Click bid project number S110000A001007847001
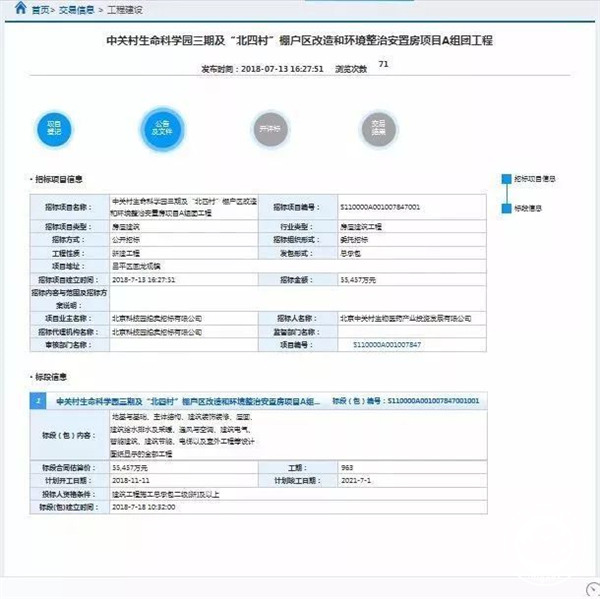Screen dimensions: 600x599 380,207
